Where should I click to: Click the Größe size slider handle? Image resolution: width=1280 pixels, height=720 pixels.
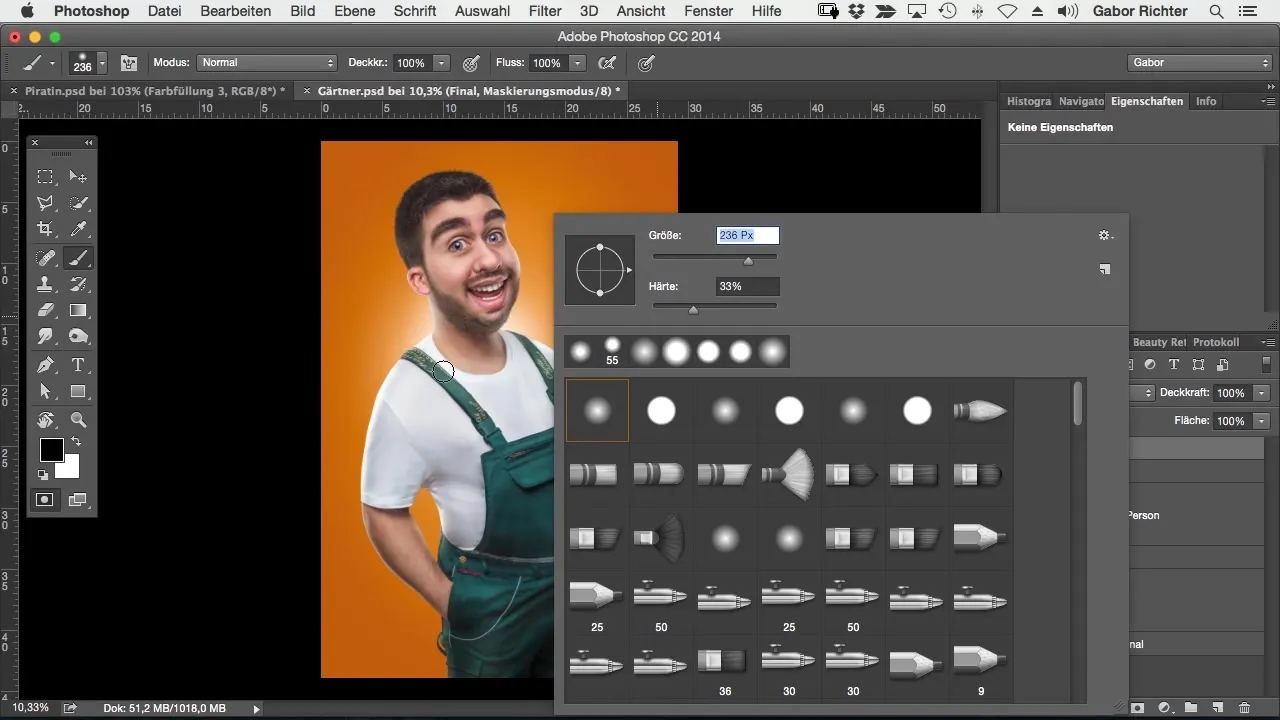pos(748,260)
